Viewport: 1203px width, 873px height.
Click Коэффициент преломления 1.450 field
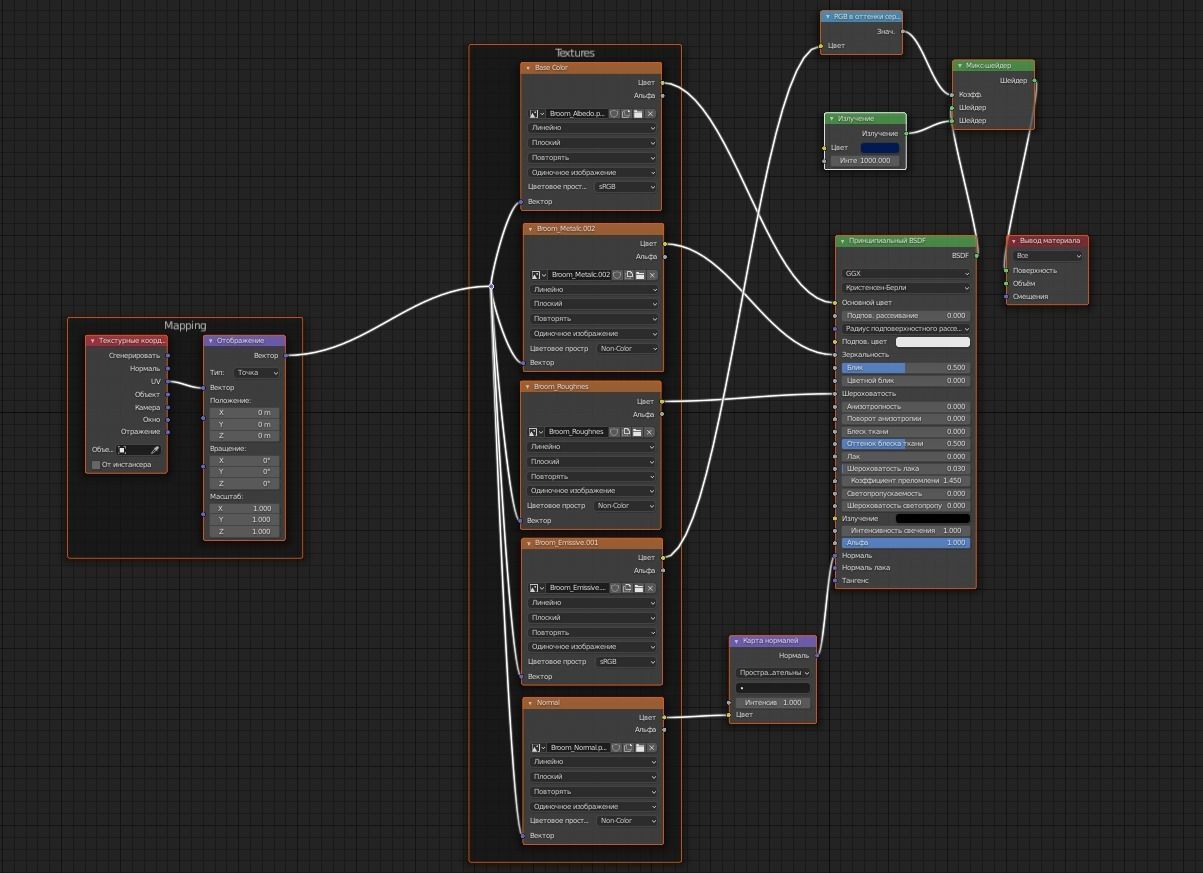click(x=906, y=481)
